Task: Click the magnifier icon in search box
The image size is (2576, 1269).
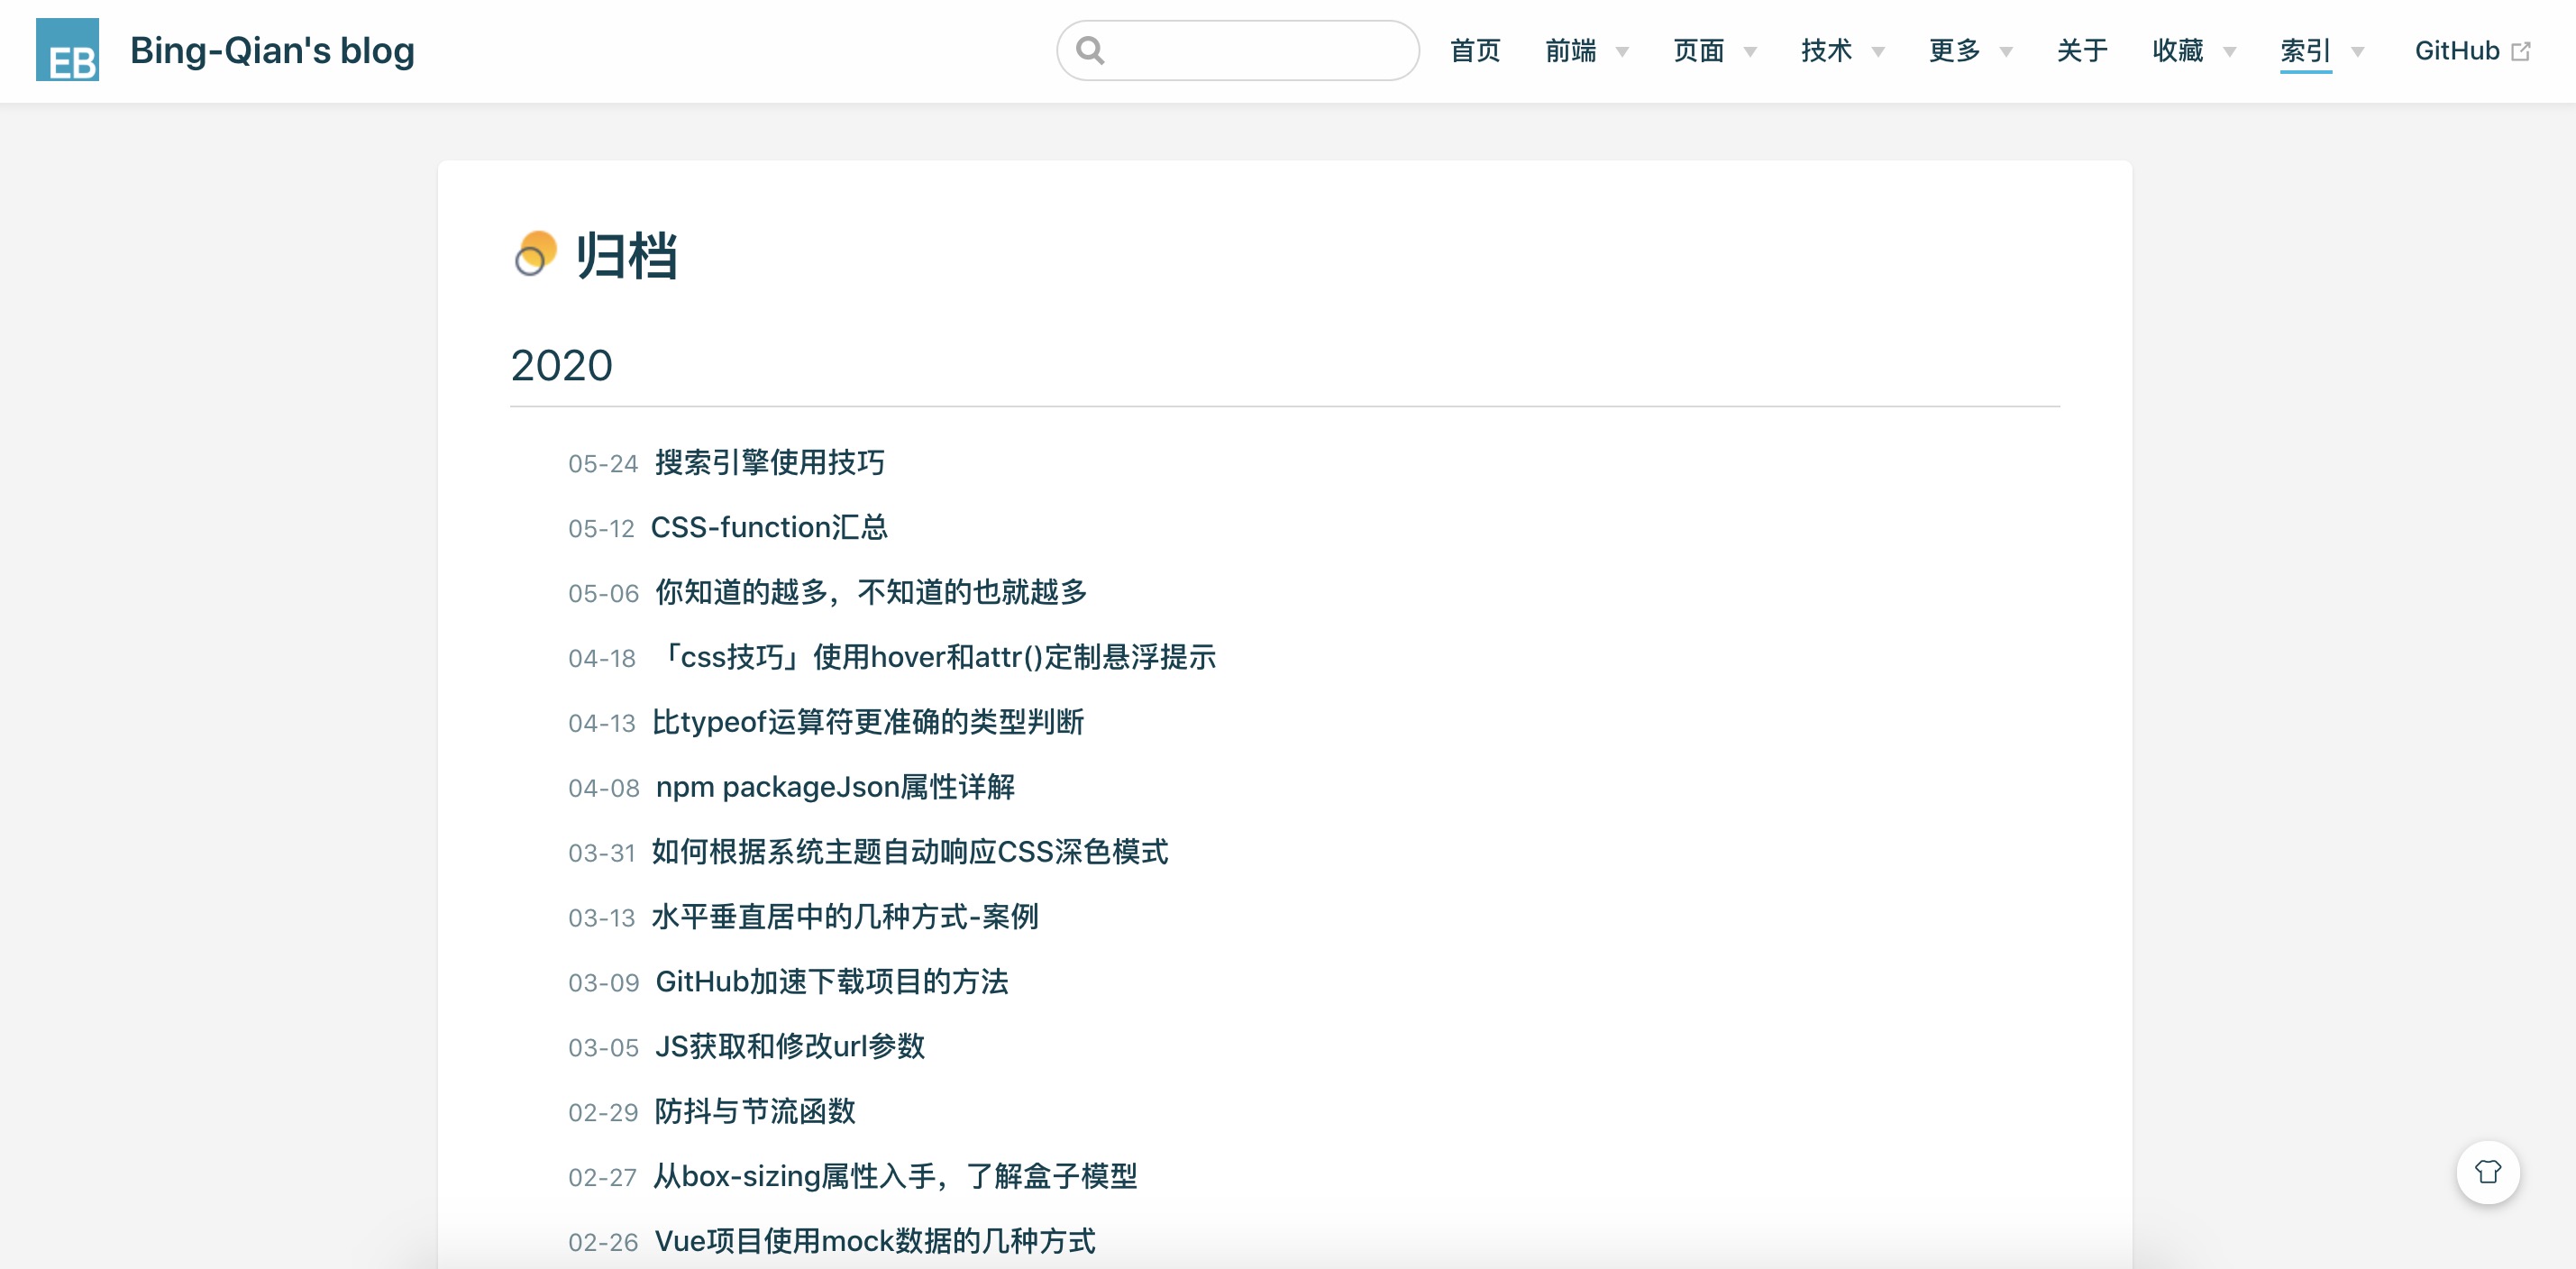Action: [1090, 50]
